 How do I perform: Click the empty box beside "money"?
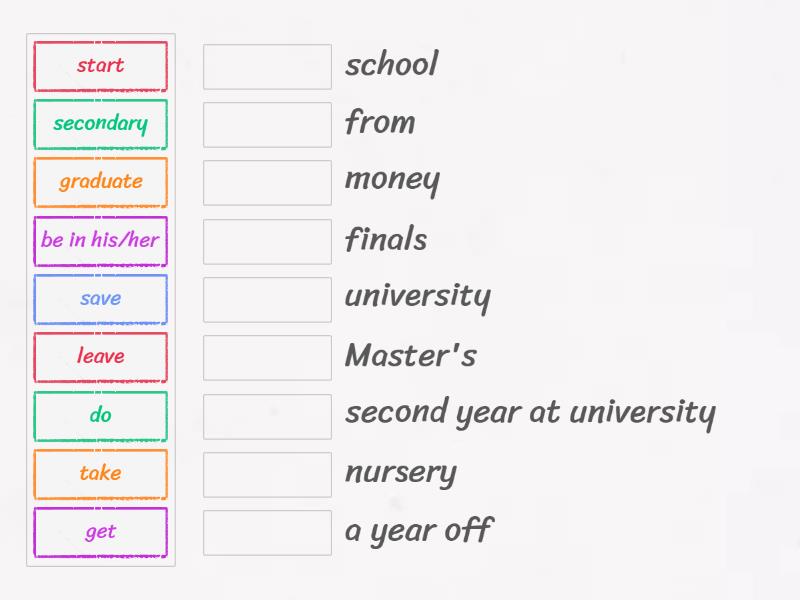pos(267,182)
